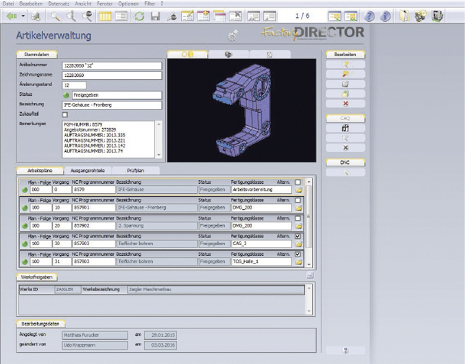This screenshot has width=465, height=364.
Task: Click the blue help question mark icon
Action: [x=369, y=16]
